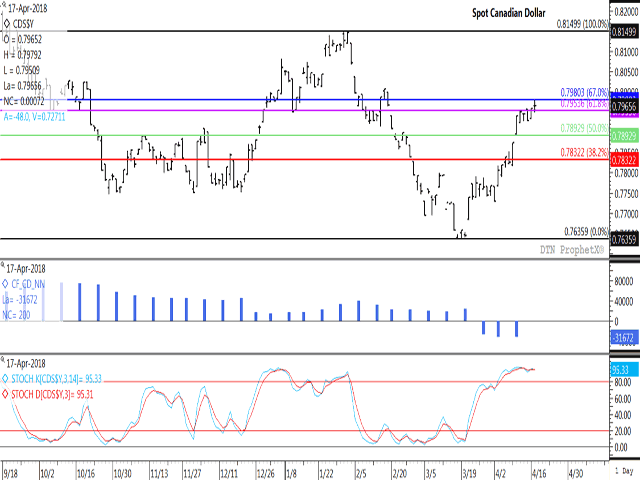640x480 pixels.
Task: Click the 0.76359 black price tag on axis
Action: coord(624,239)
